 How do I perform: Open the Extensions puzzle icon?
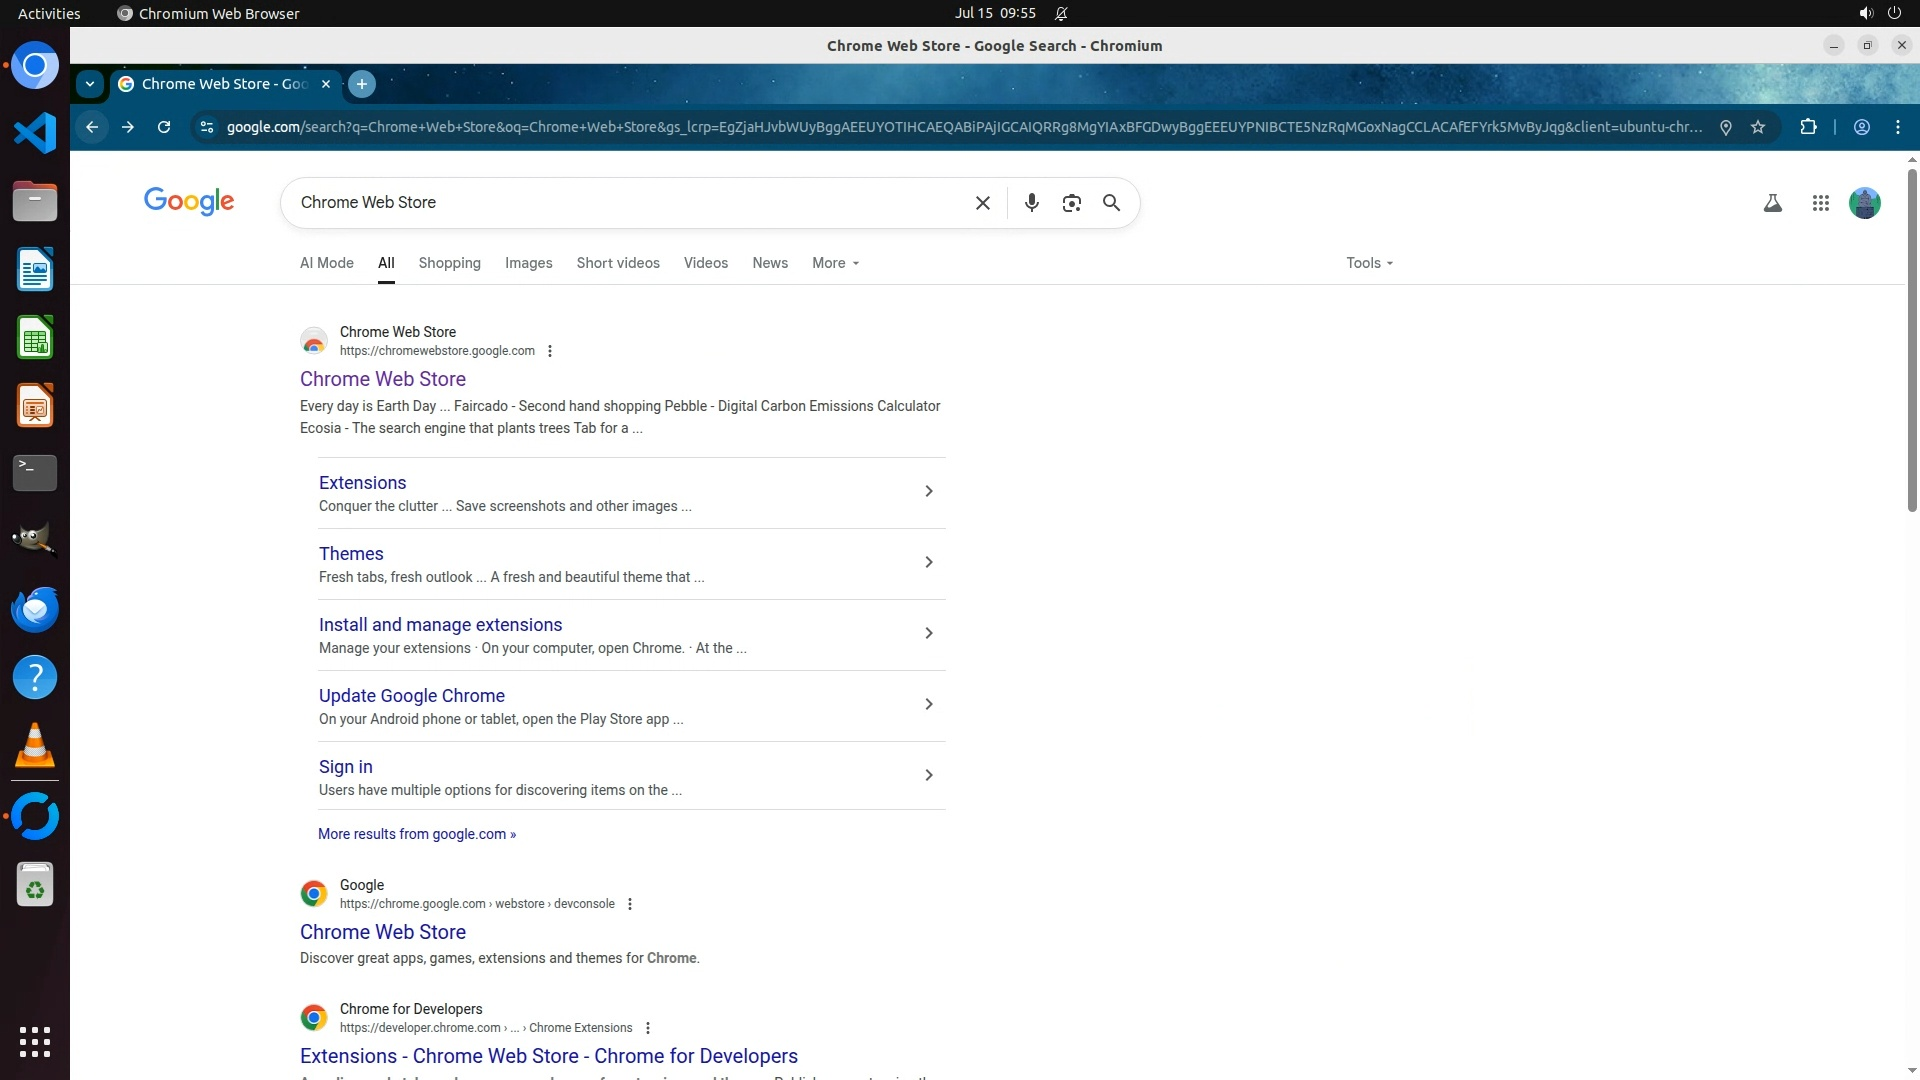(1808, 127)
